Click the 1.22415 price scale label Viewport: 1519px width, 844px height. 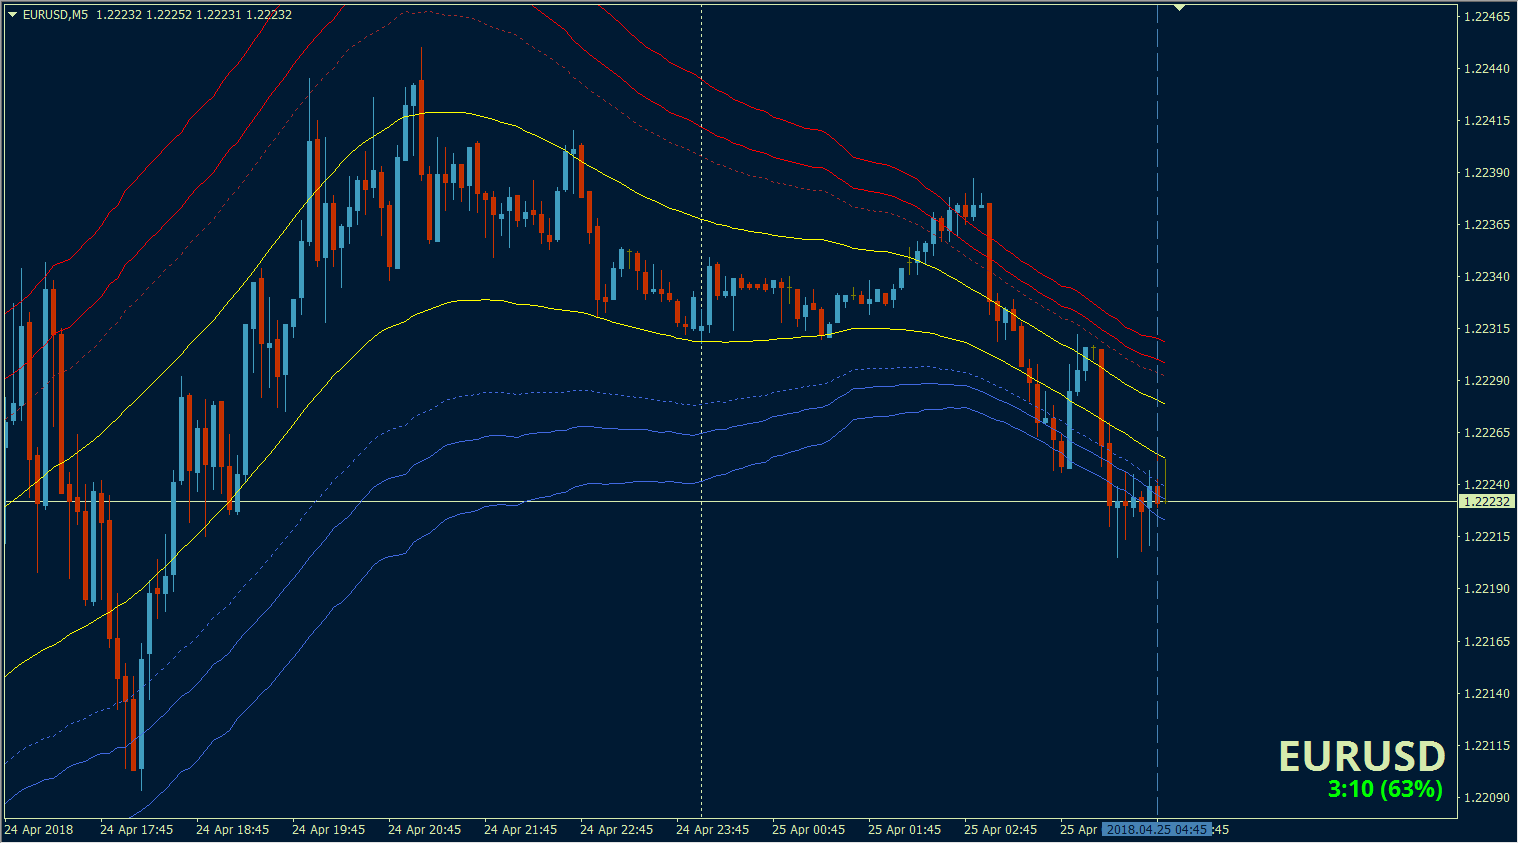(1487, 121)
